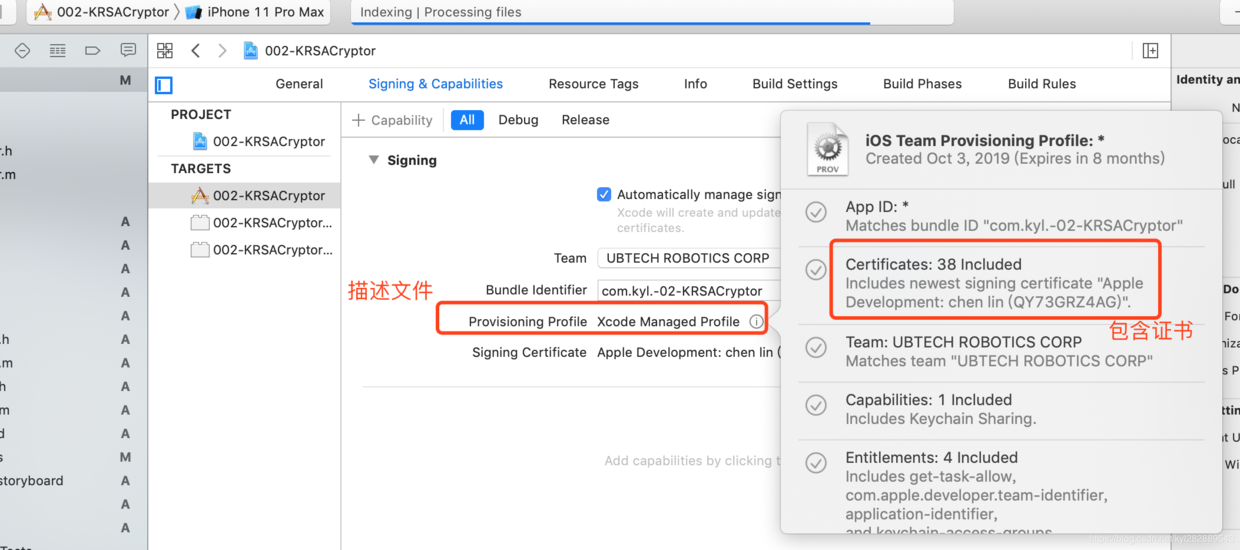Viewport: 1240px width, 550px height.
Task: Open the Test navigator diamond icon
Action: pos(22,50)
